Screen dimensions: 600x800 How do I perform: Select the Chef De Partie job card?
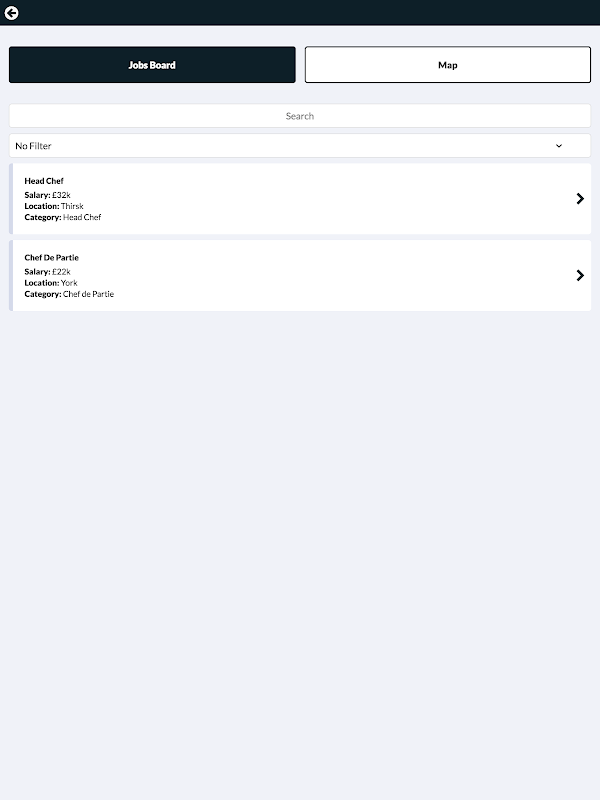click(x=300, y=276)
